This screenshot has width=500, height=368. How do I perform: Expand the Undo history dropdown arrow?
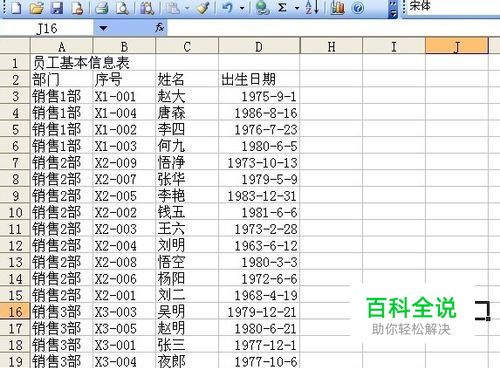tap(242, 8)
